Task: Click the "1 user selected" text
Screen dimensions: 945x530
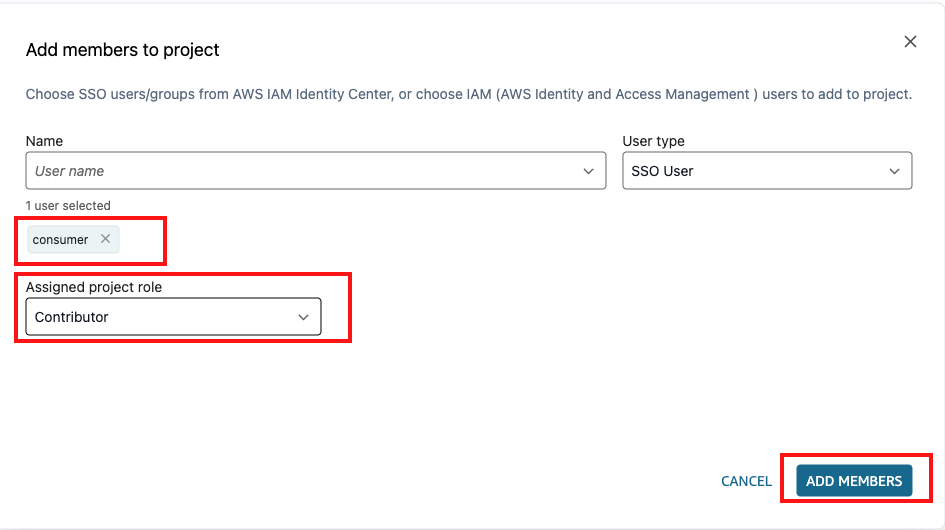Action: coord(68,205)
